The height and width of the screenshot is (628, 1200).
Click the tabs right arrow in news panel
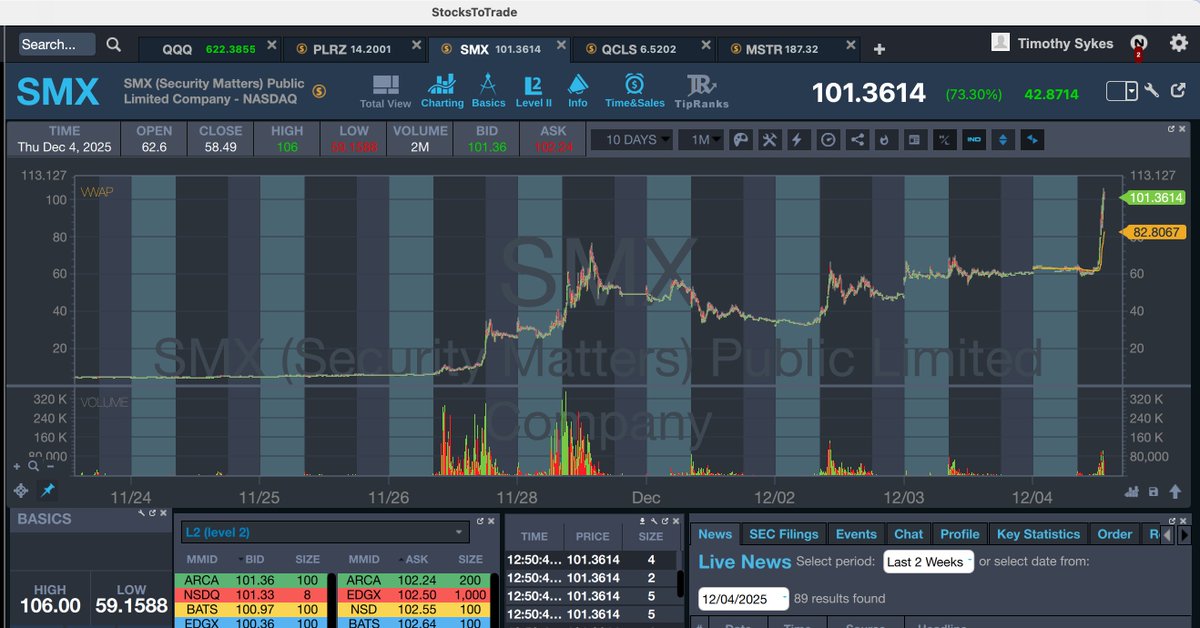(1185, 535)
